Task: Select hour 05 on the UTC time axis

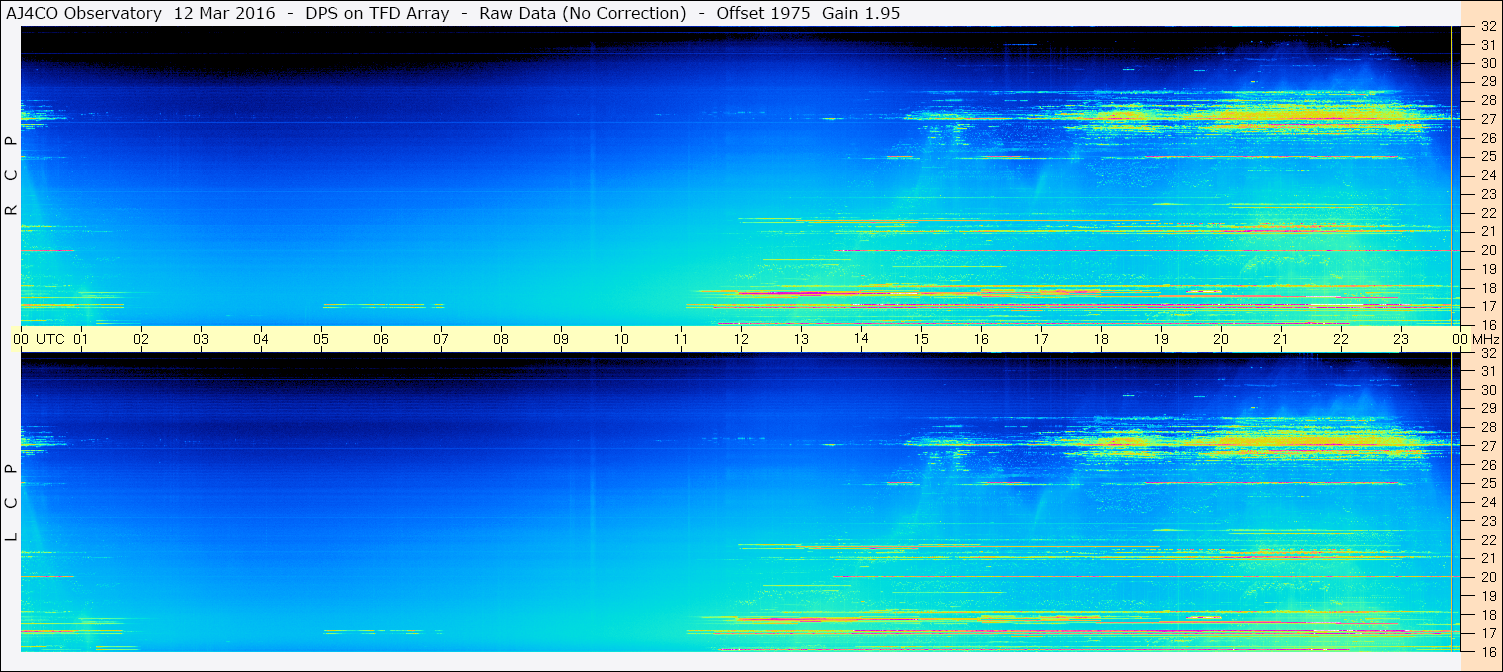Action: tap(321, 339)
